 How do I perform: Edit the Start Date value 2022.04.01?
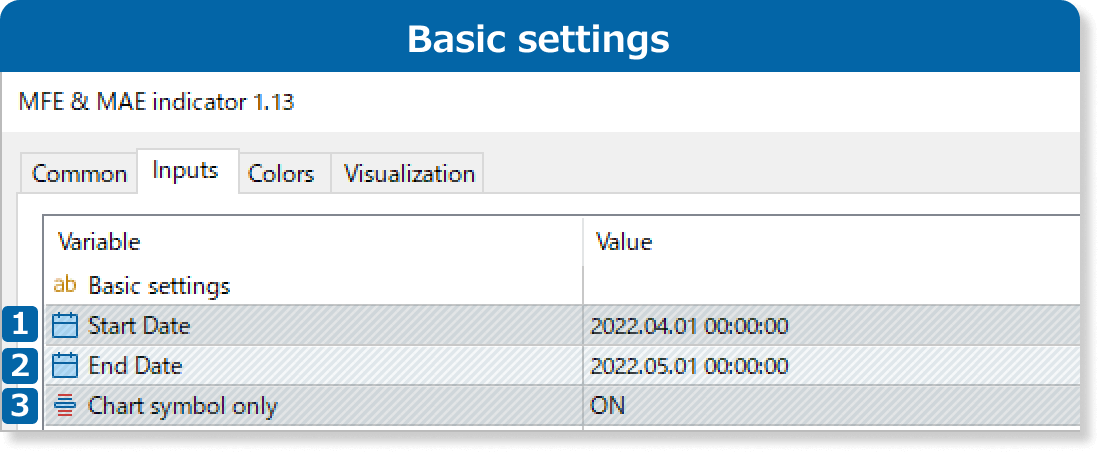coord(689,326)
